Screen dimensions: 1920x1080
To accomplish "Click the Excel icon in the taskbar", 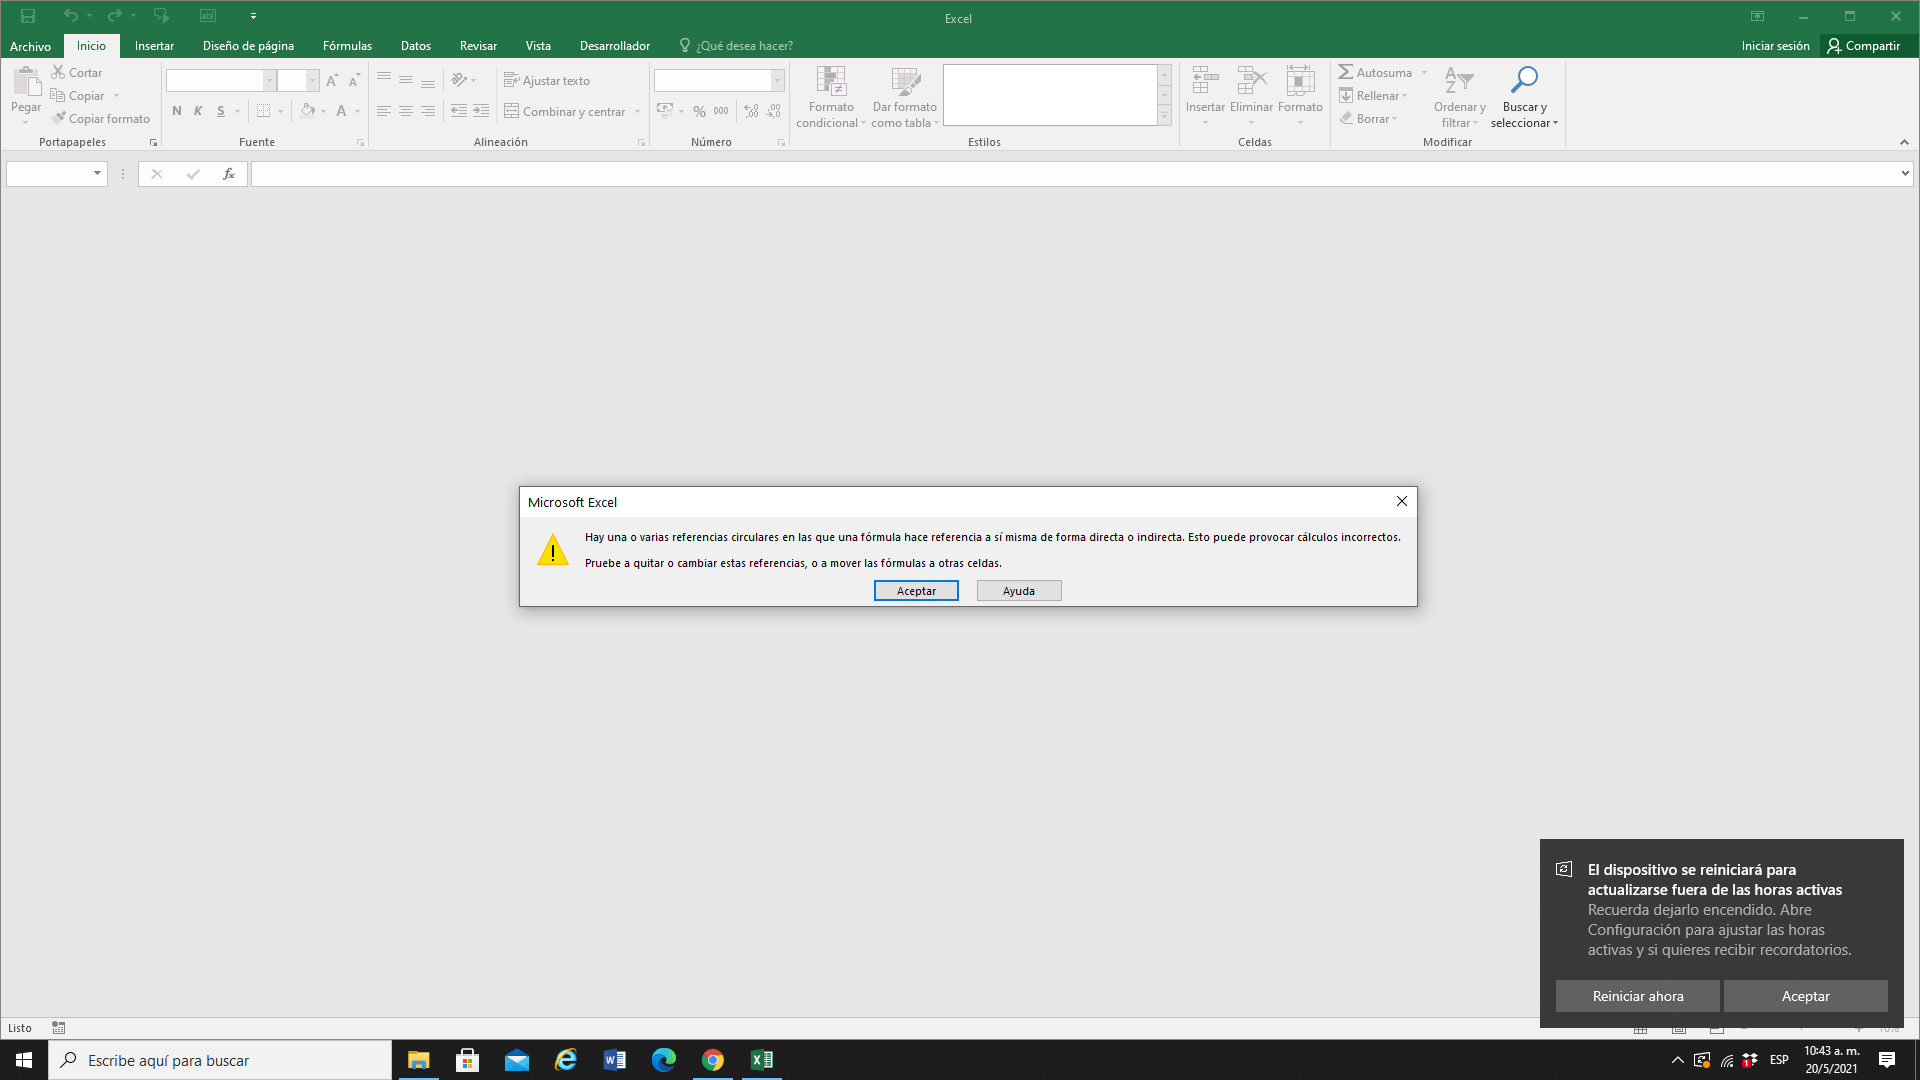I will (x=761, y=1060).
